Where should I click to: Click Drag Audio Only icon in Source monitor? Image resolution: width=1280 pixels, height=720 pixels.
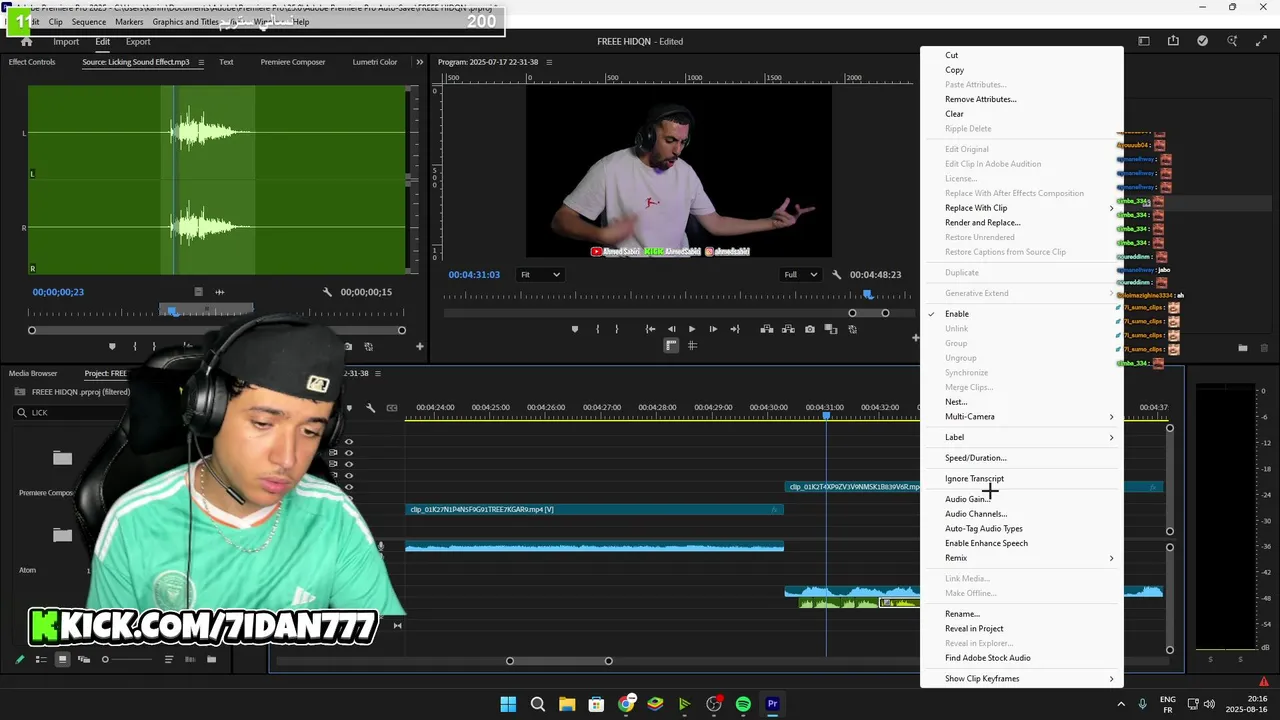point(219,292)
